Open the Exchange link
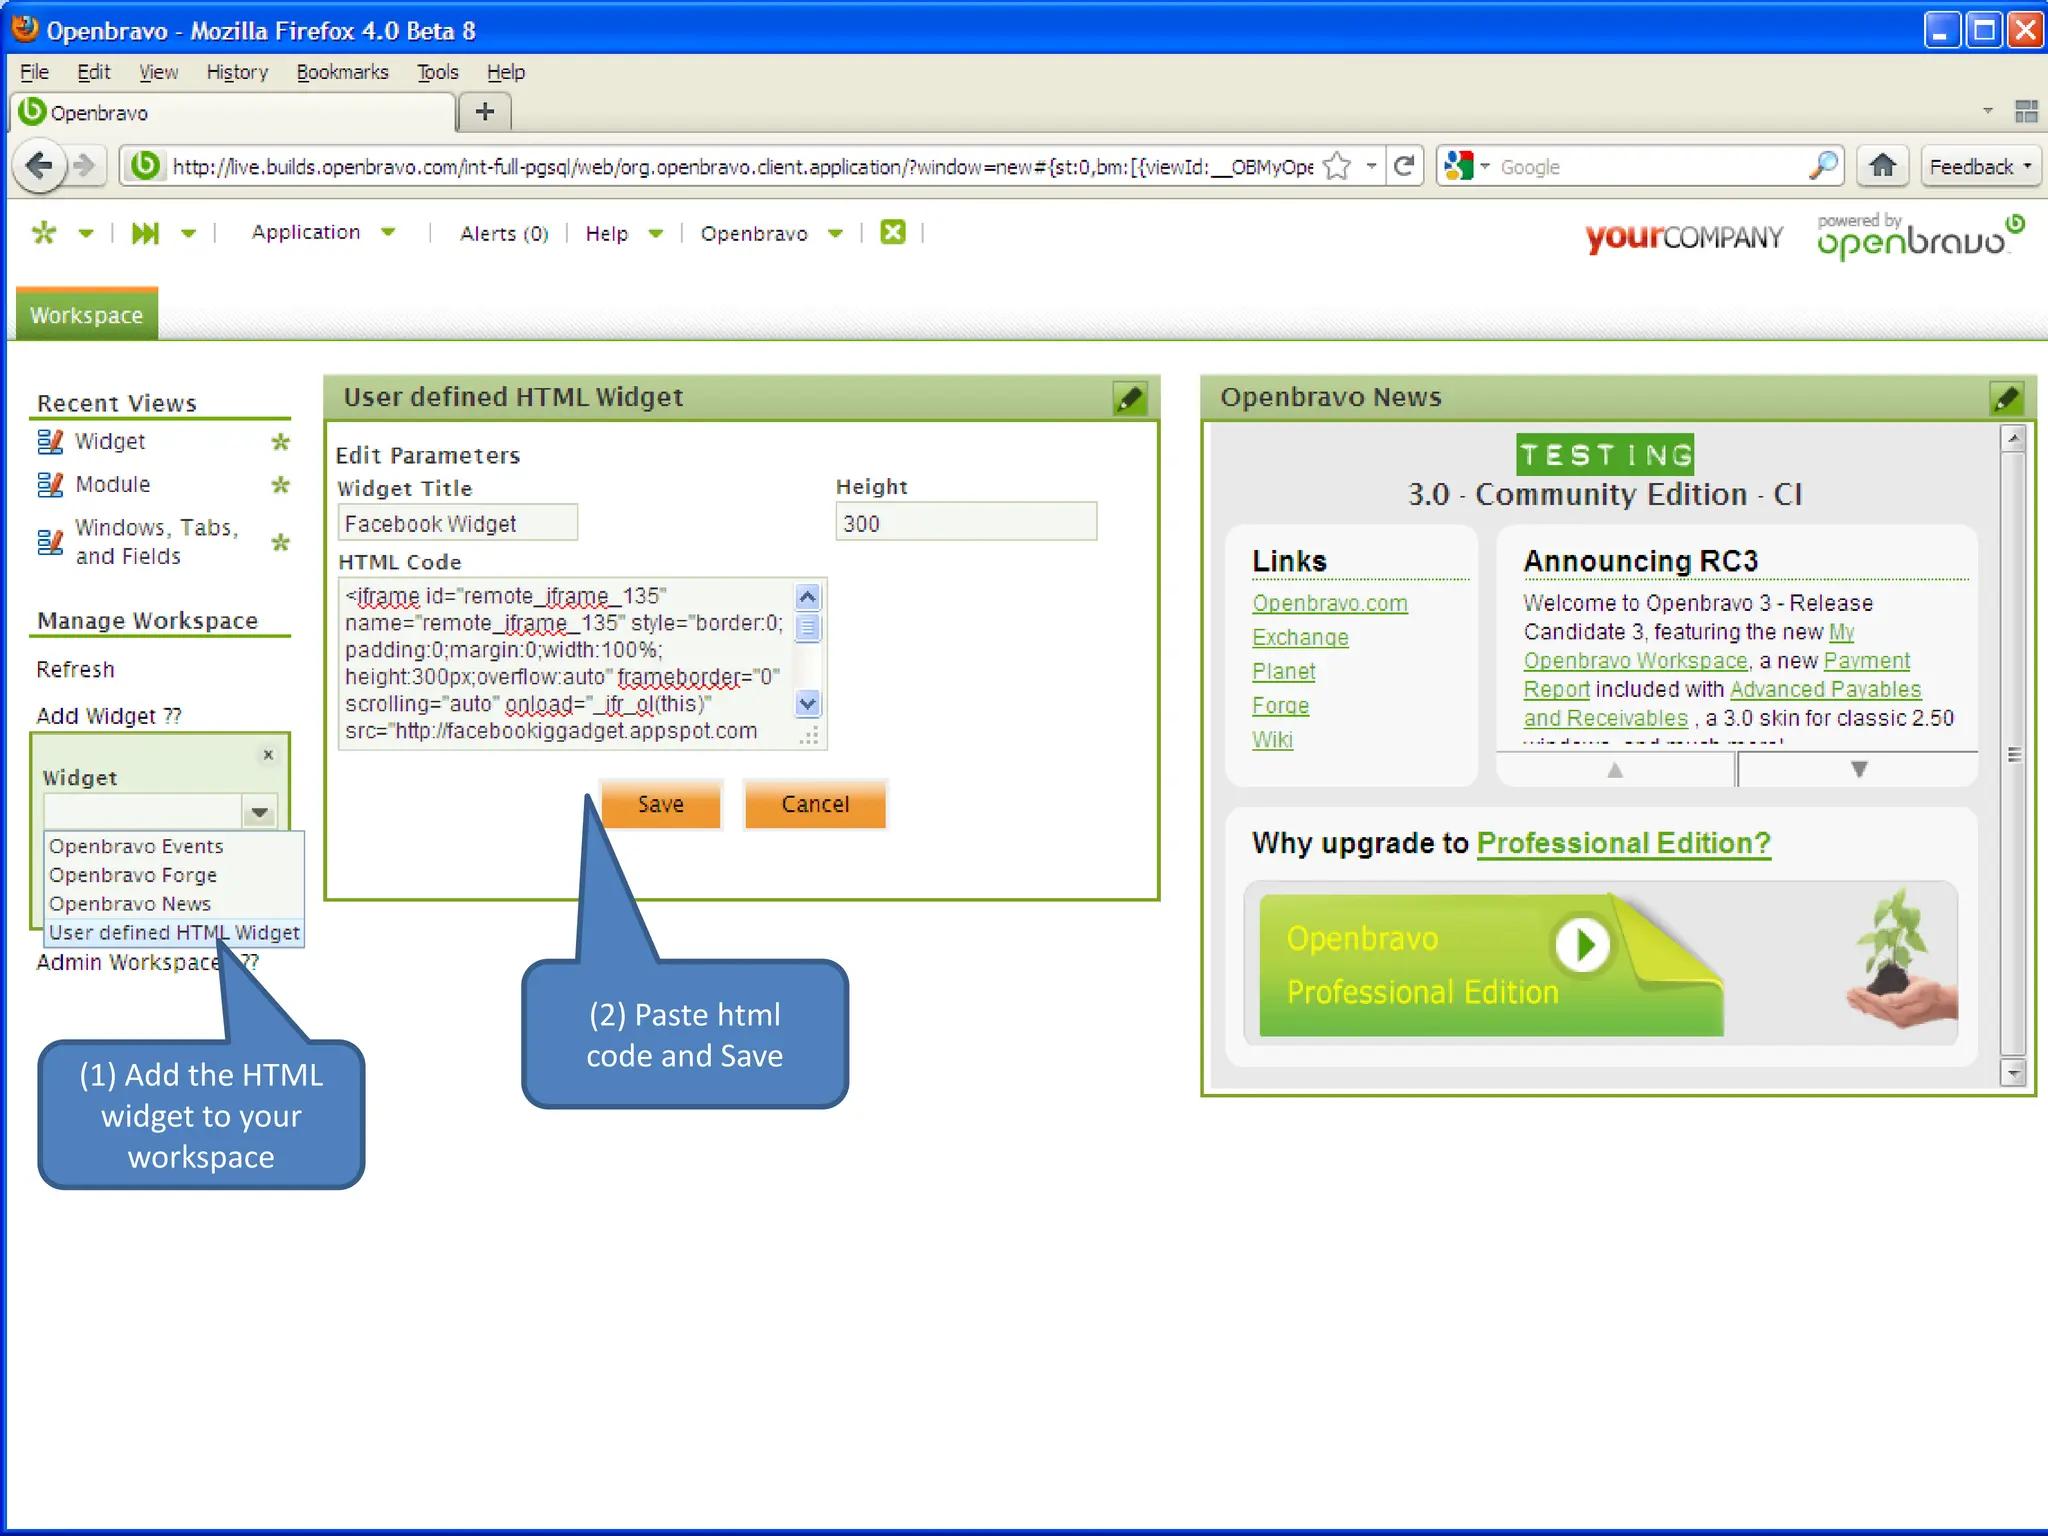Screen dimensions: 2048x1536 (x=1300, y=637)
